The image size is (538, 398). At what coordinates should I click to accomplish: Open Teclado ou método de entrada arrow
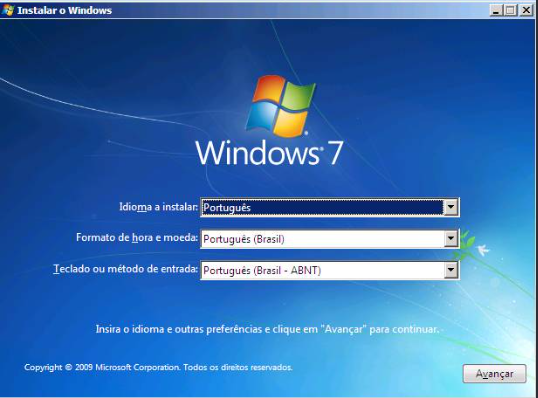point(451,270)
